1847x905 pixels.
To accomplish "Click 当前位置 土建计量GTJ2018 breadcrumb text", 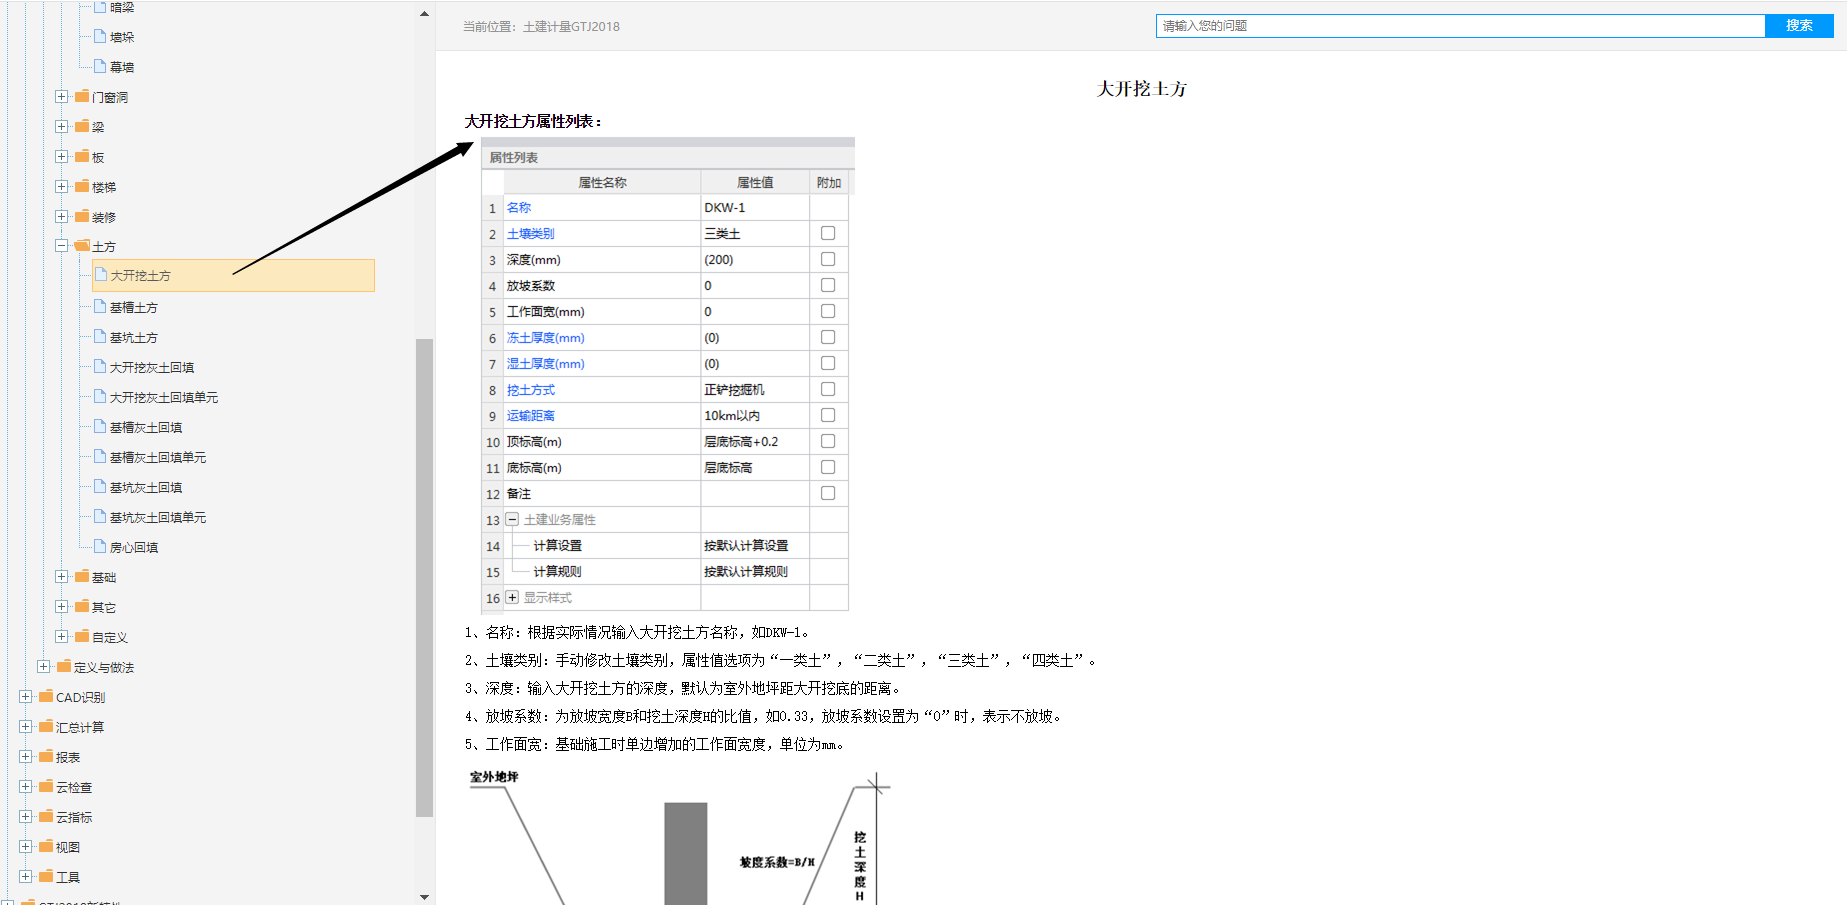I will pyautogui.click(x=541, y=27).
